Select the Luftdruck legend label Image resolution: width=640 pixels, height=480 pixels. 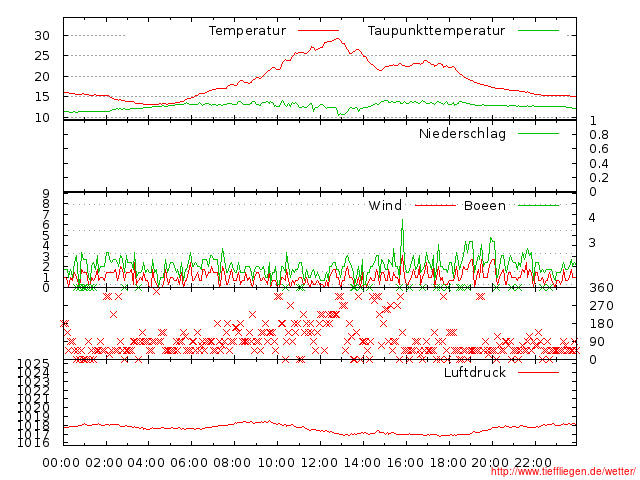[x=475, y=372]
